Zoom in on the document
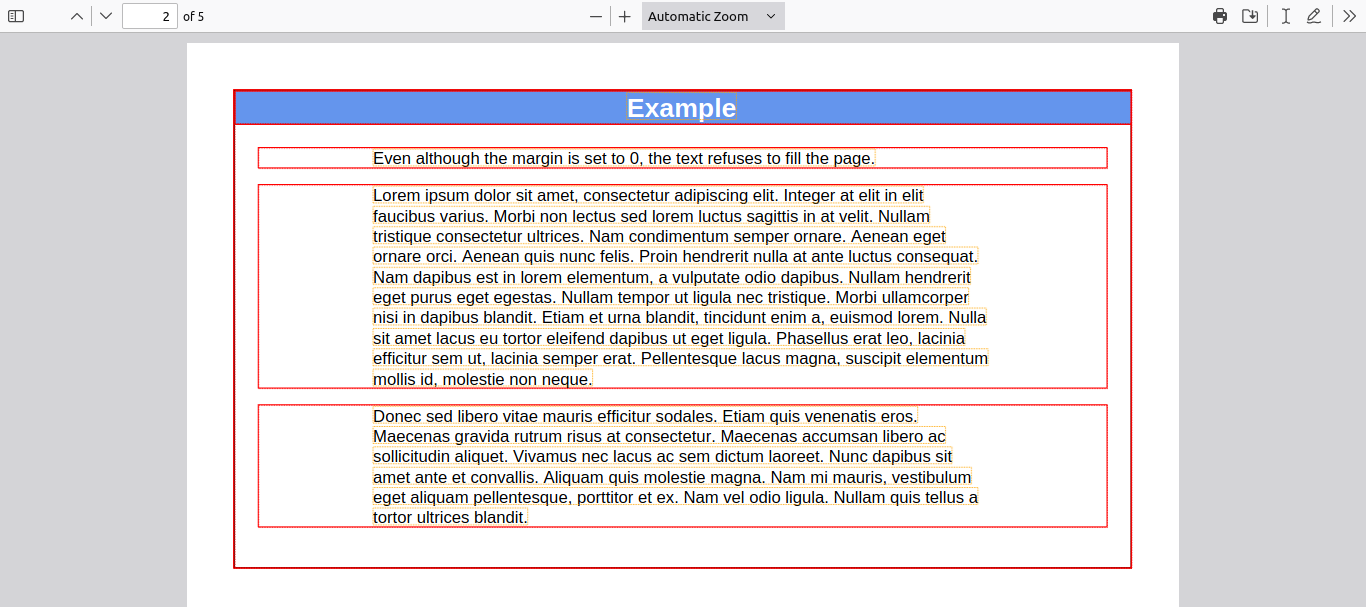The height and width of the screenshot is (607, 1366). pos(624,16)
